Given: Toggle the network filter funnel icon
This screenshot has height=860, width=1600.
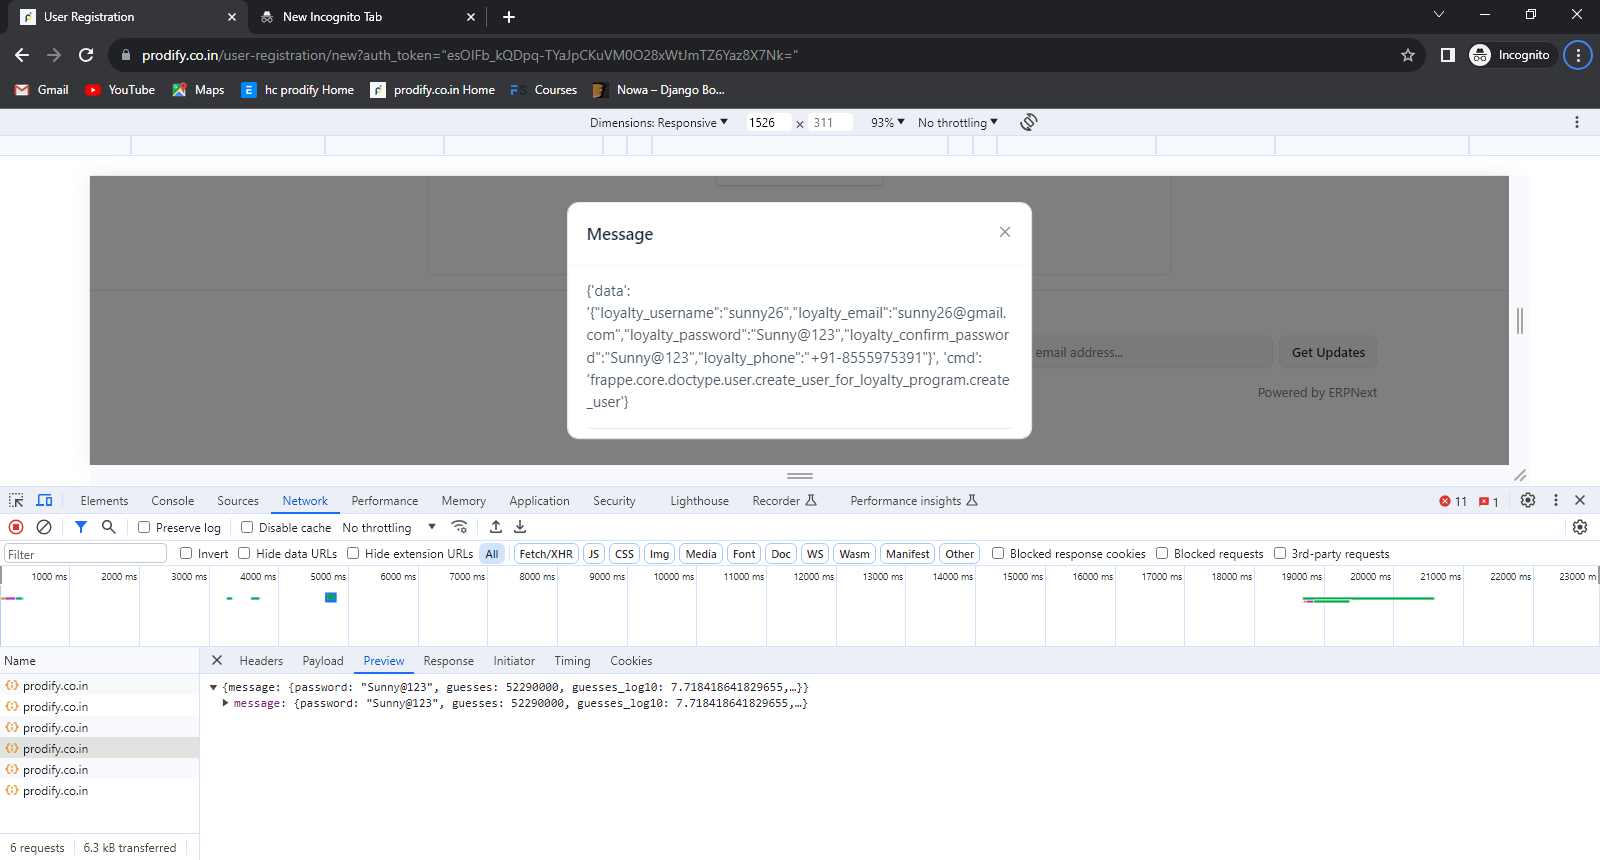Looking at the screenshot, I should (x=81, y=527).
